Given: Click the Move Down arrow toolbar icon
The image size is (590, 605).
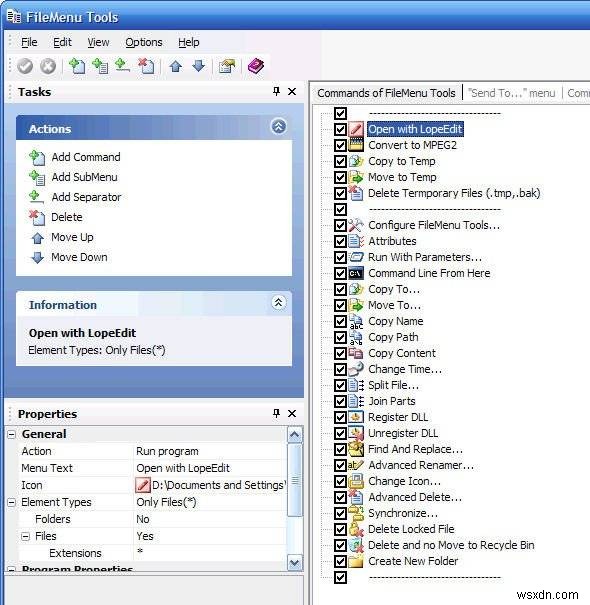Looking at the screenshot, I should pyautogui.click(x=198, y=66).
